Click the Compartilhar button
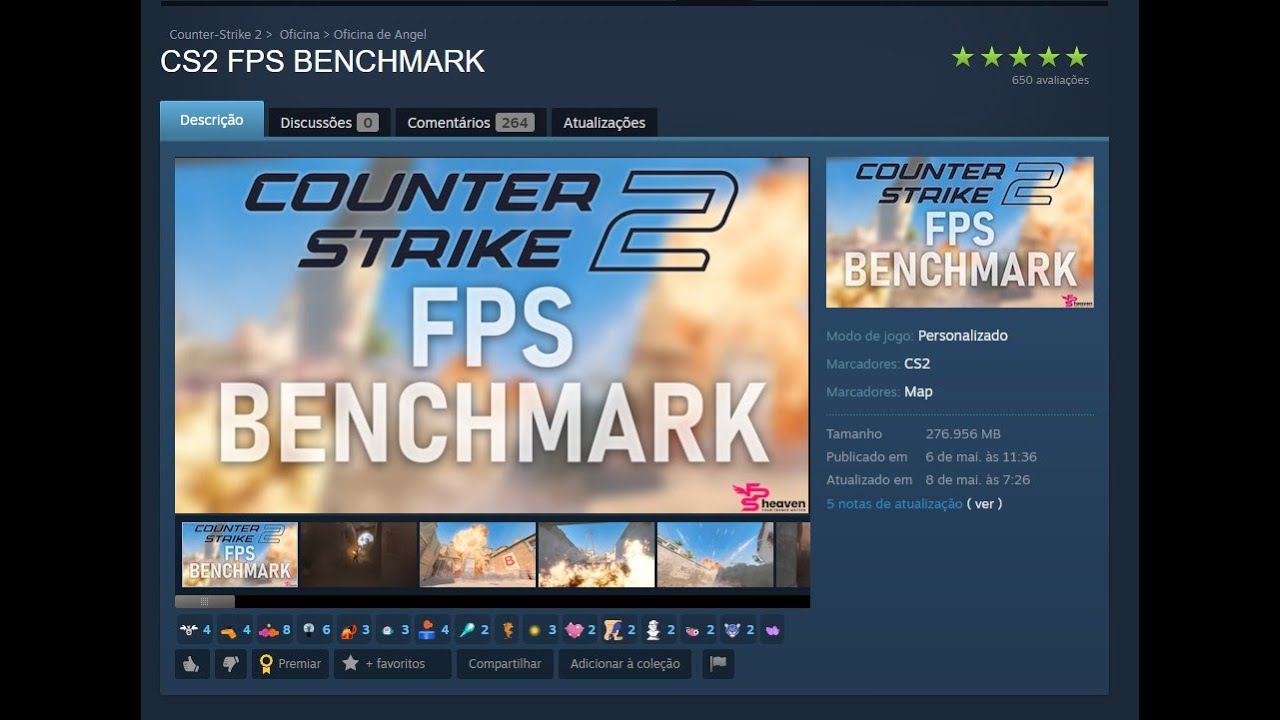Screen dimensions: 1280x720 pos(505,664)
